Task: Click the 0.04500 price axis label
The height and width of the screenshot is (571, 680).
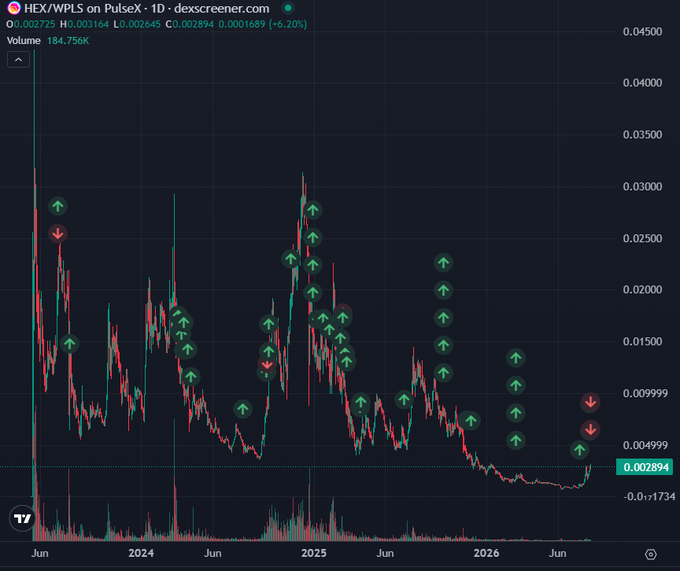Action: (642, 32)
